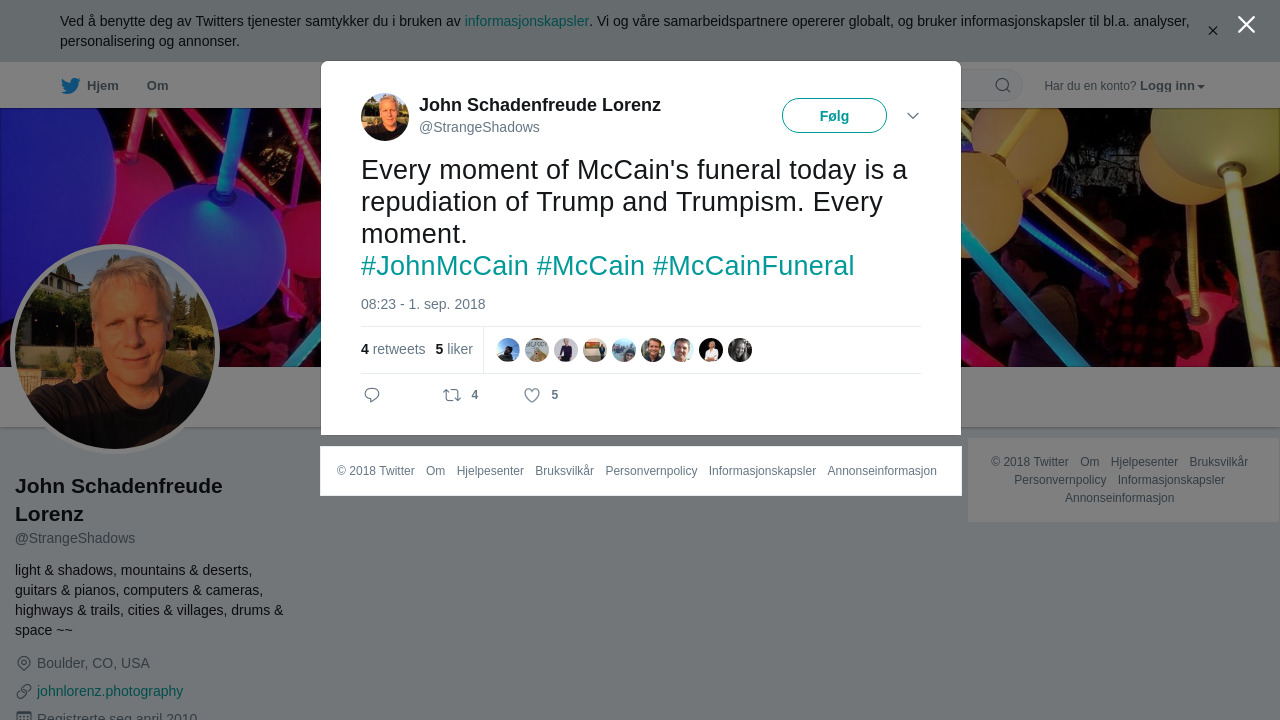Viewport: 1280px width, 720px height.
Task: Click the retweet icon under tweet
Action: pos(452,395)
